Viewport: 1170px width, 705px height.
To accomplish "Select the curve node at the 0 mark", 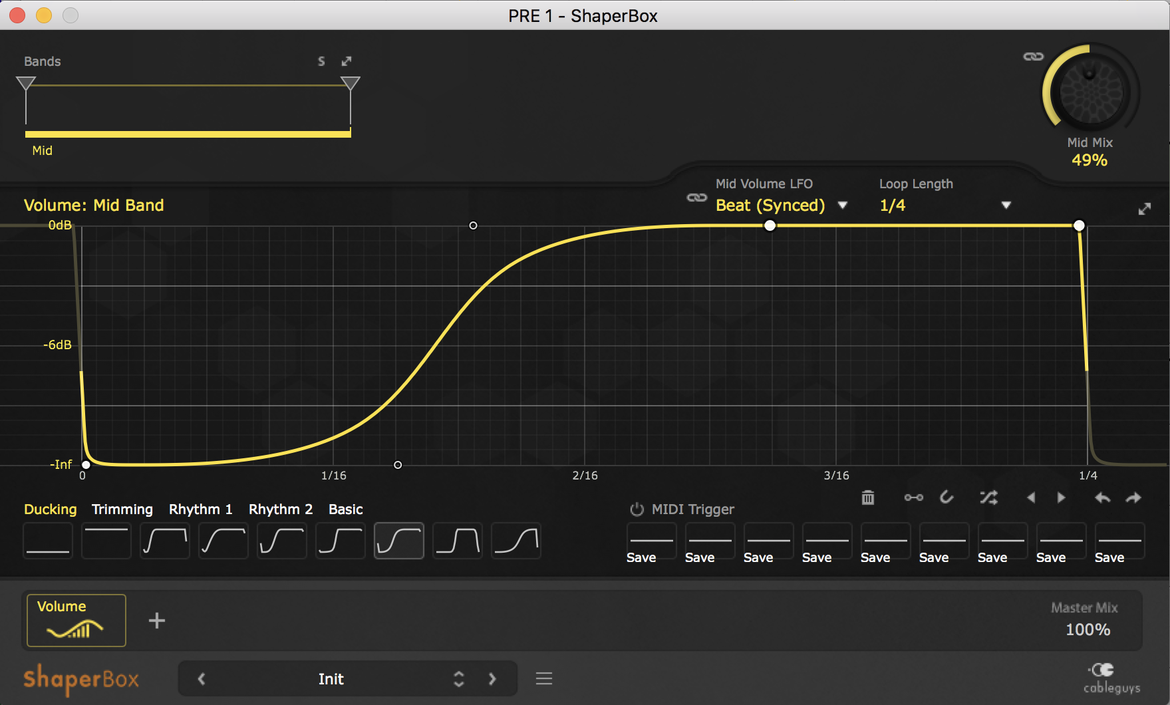I will coord(86,465).
